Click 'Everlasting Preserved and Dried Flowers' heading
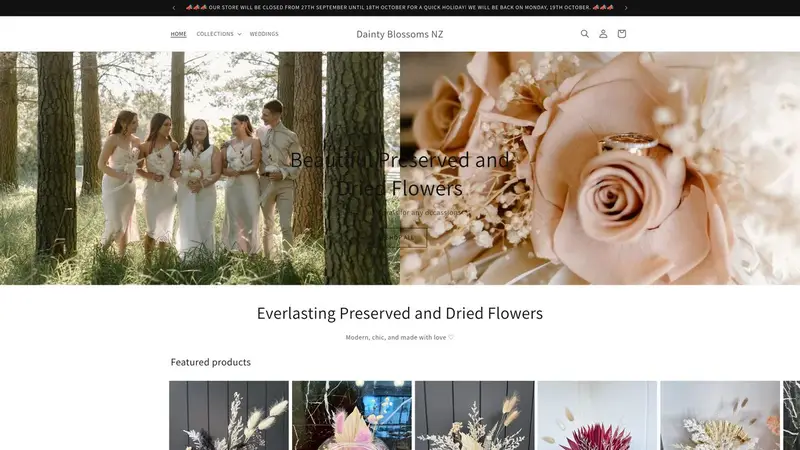 400,313
